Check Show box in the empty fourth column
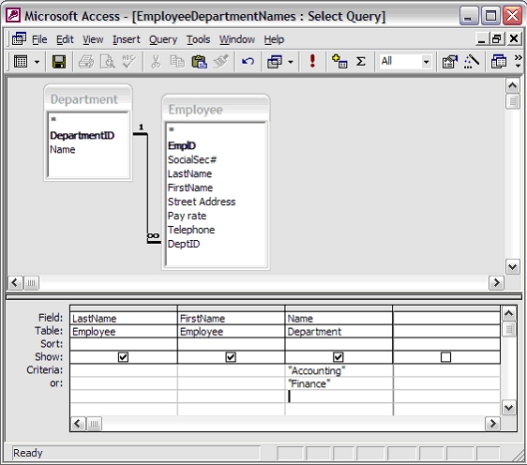The width and height of the screenshot is (527, 465). coord(446,357)
